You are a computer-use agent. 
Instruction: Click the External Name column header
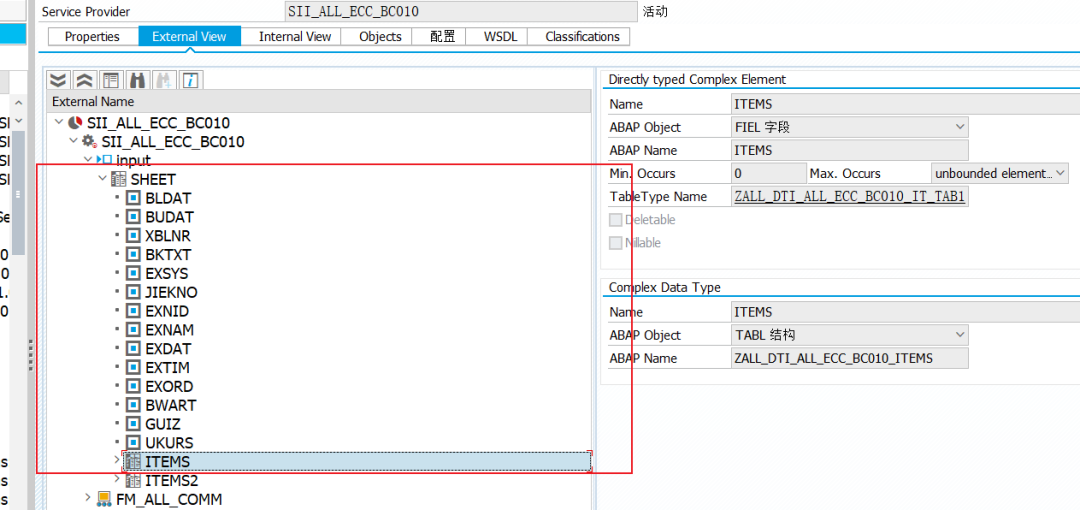coord(319,102)
